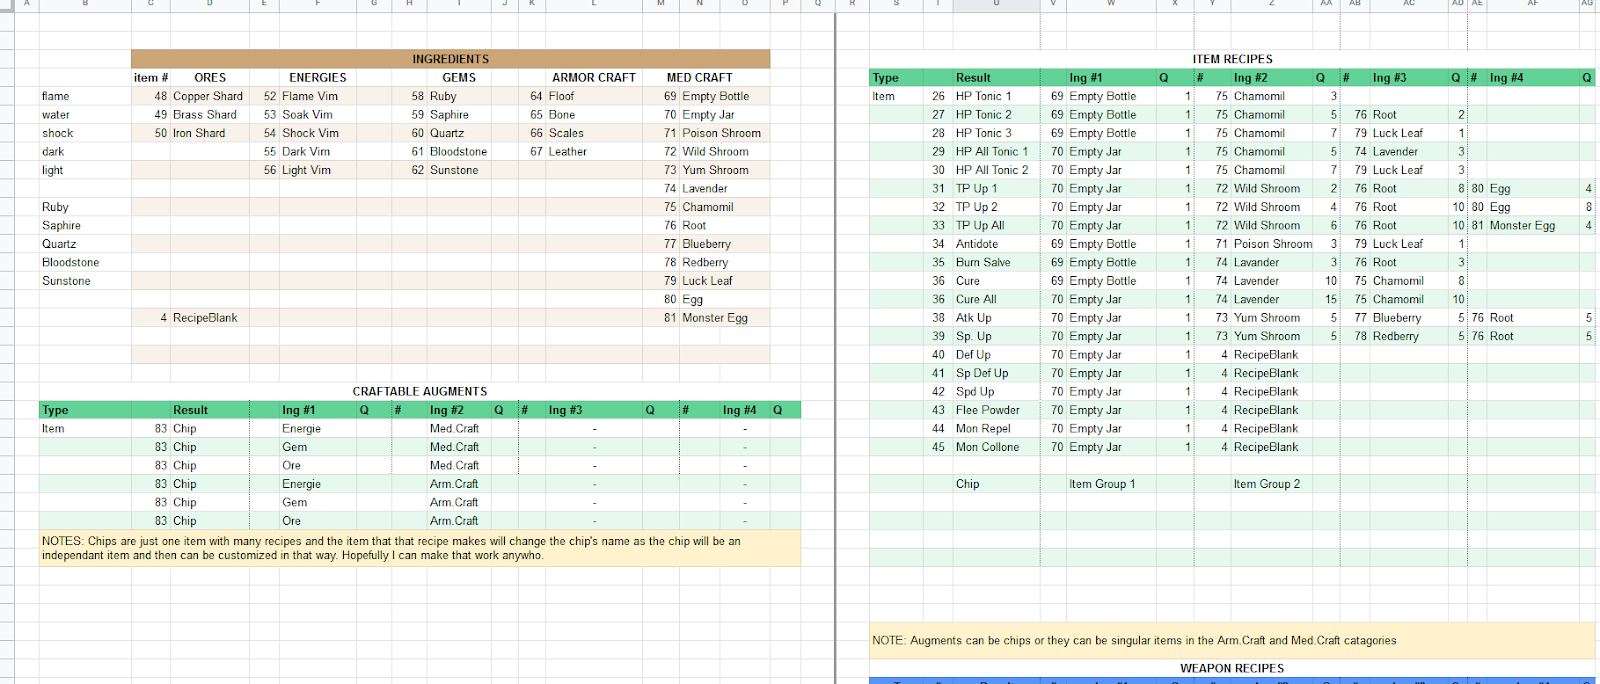This screenshot has height=684, width=1600.
Task: Select the 'HP Tonic 3' result cell
Action: point(996,133)
